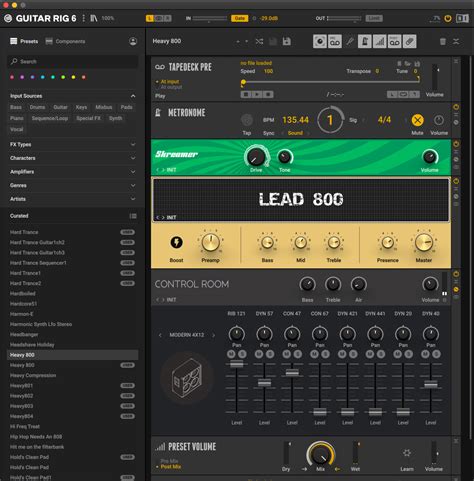Select the Headbanger preset
This screenshot has width=474, height=481.
24,334
